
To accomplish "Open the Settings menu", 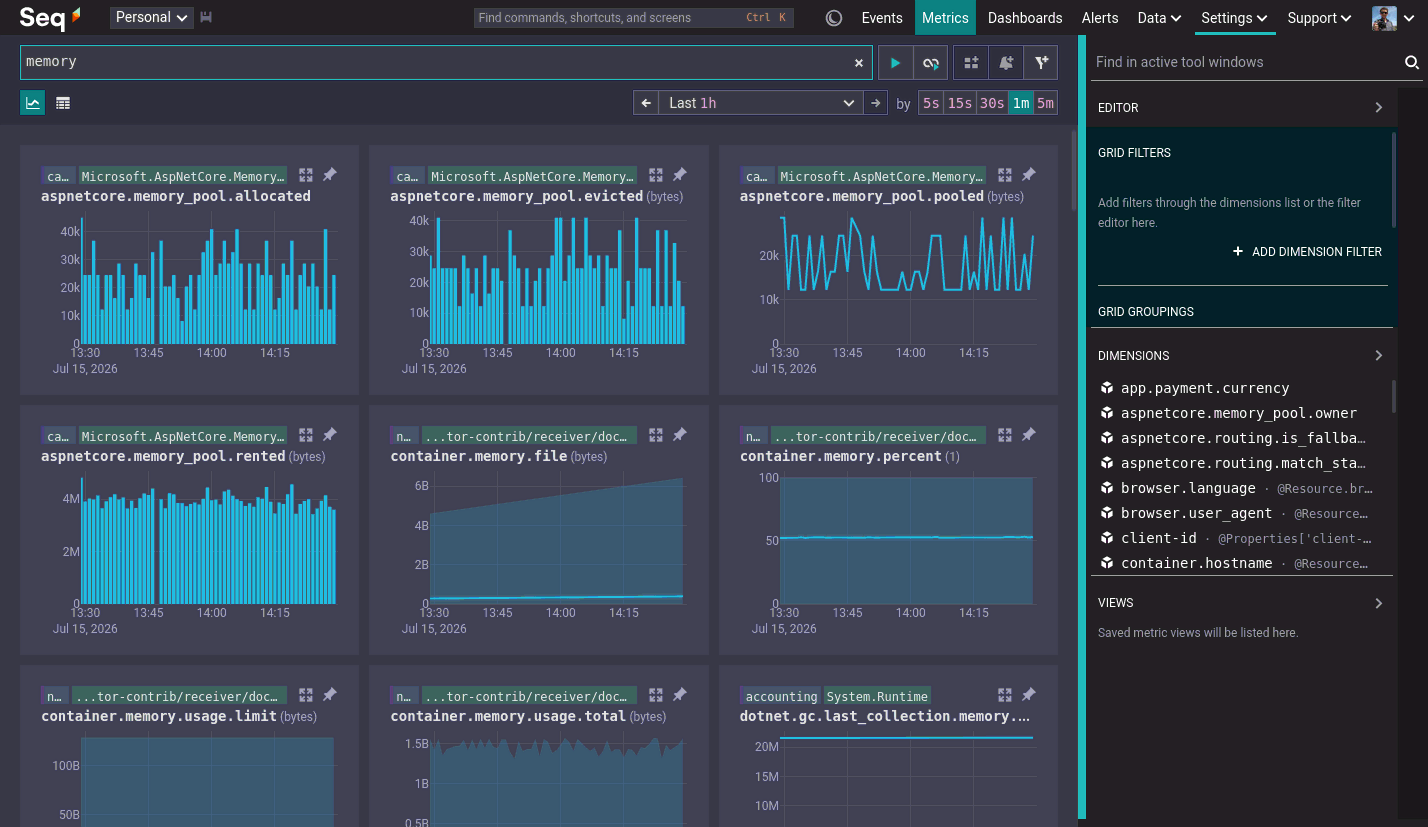I will pyautogui.click(x=1235, y=18).
